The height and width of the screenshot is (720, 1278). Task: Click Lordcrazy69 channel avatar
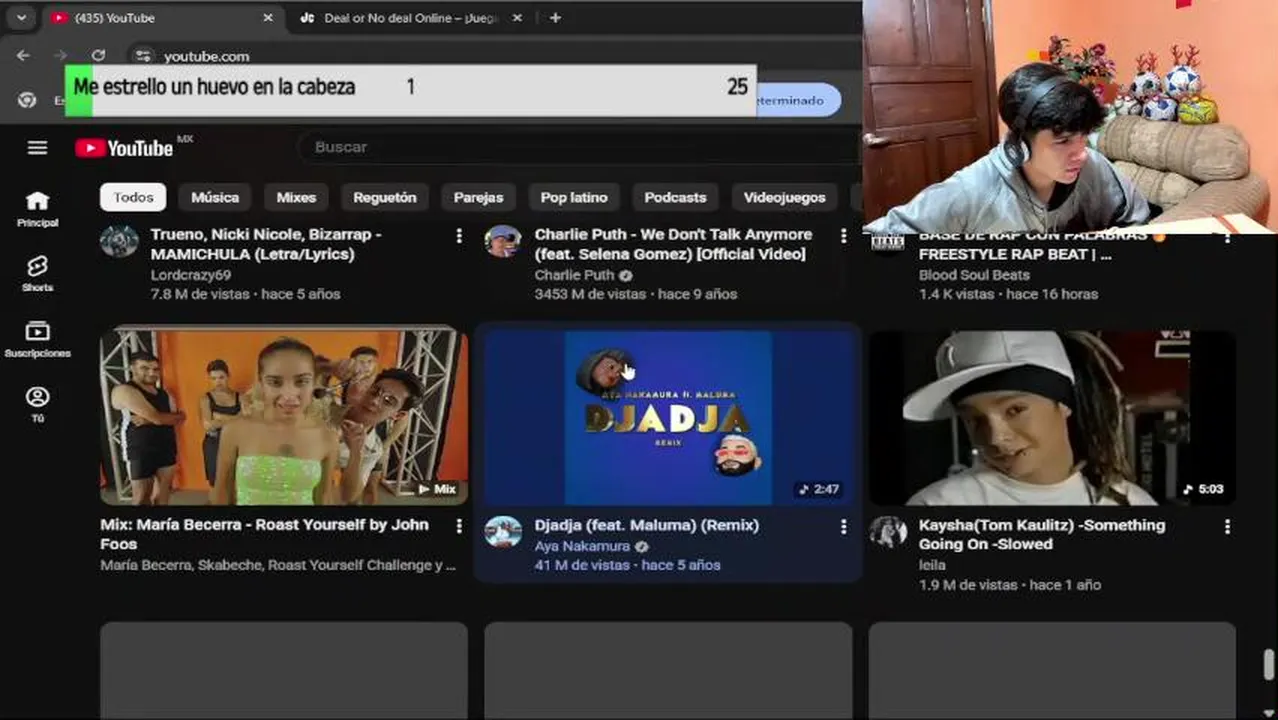point(119,241)
